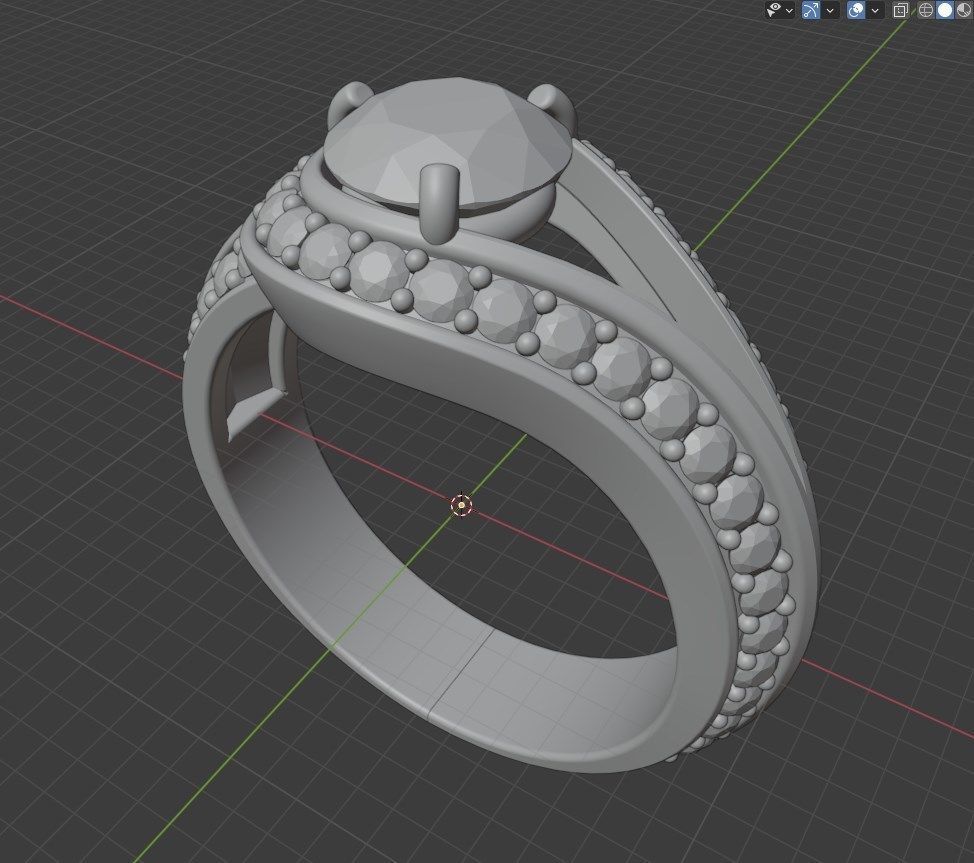The height and width of the screenshot is (863, 974).
Task: Open the selectability and visibility eye menu
Action: (x=774, y=10)
